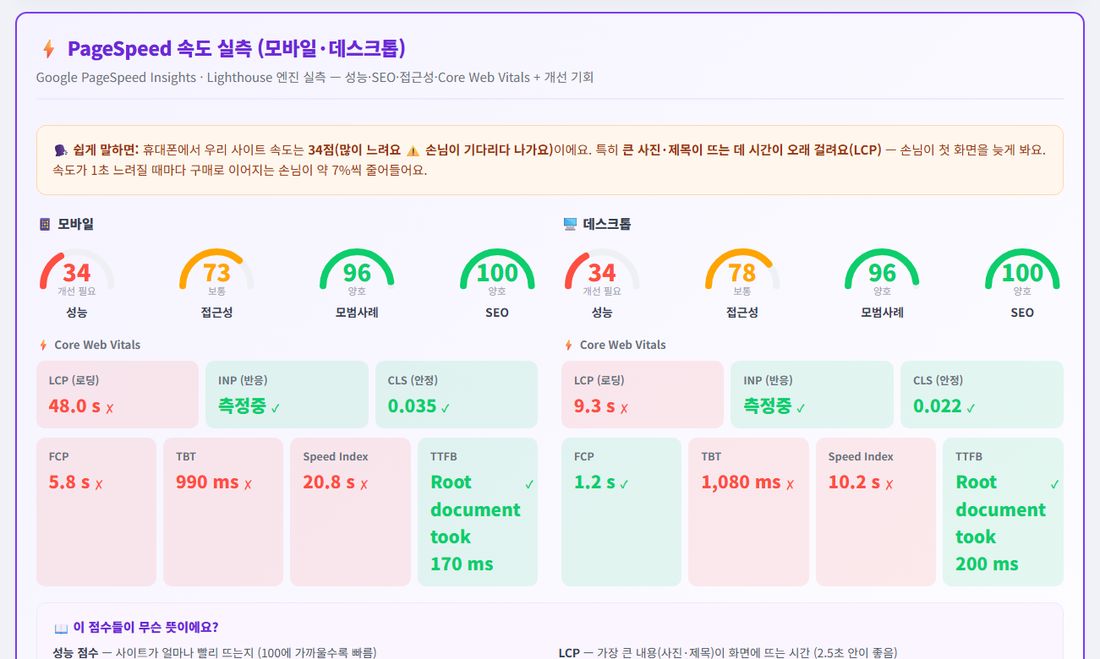
Task: Click the desktop TBT card showing 1,080 ms
Action: point(749,512)
